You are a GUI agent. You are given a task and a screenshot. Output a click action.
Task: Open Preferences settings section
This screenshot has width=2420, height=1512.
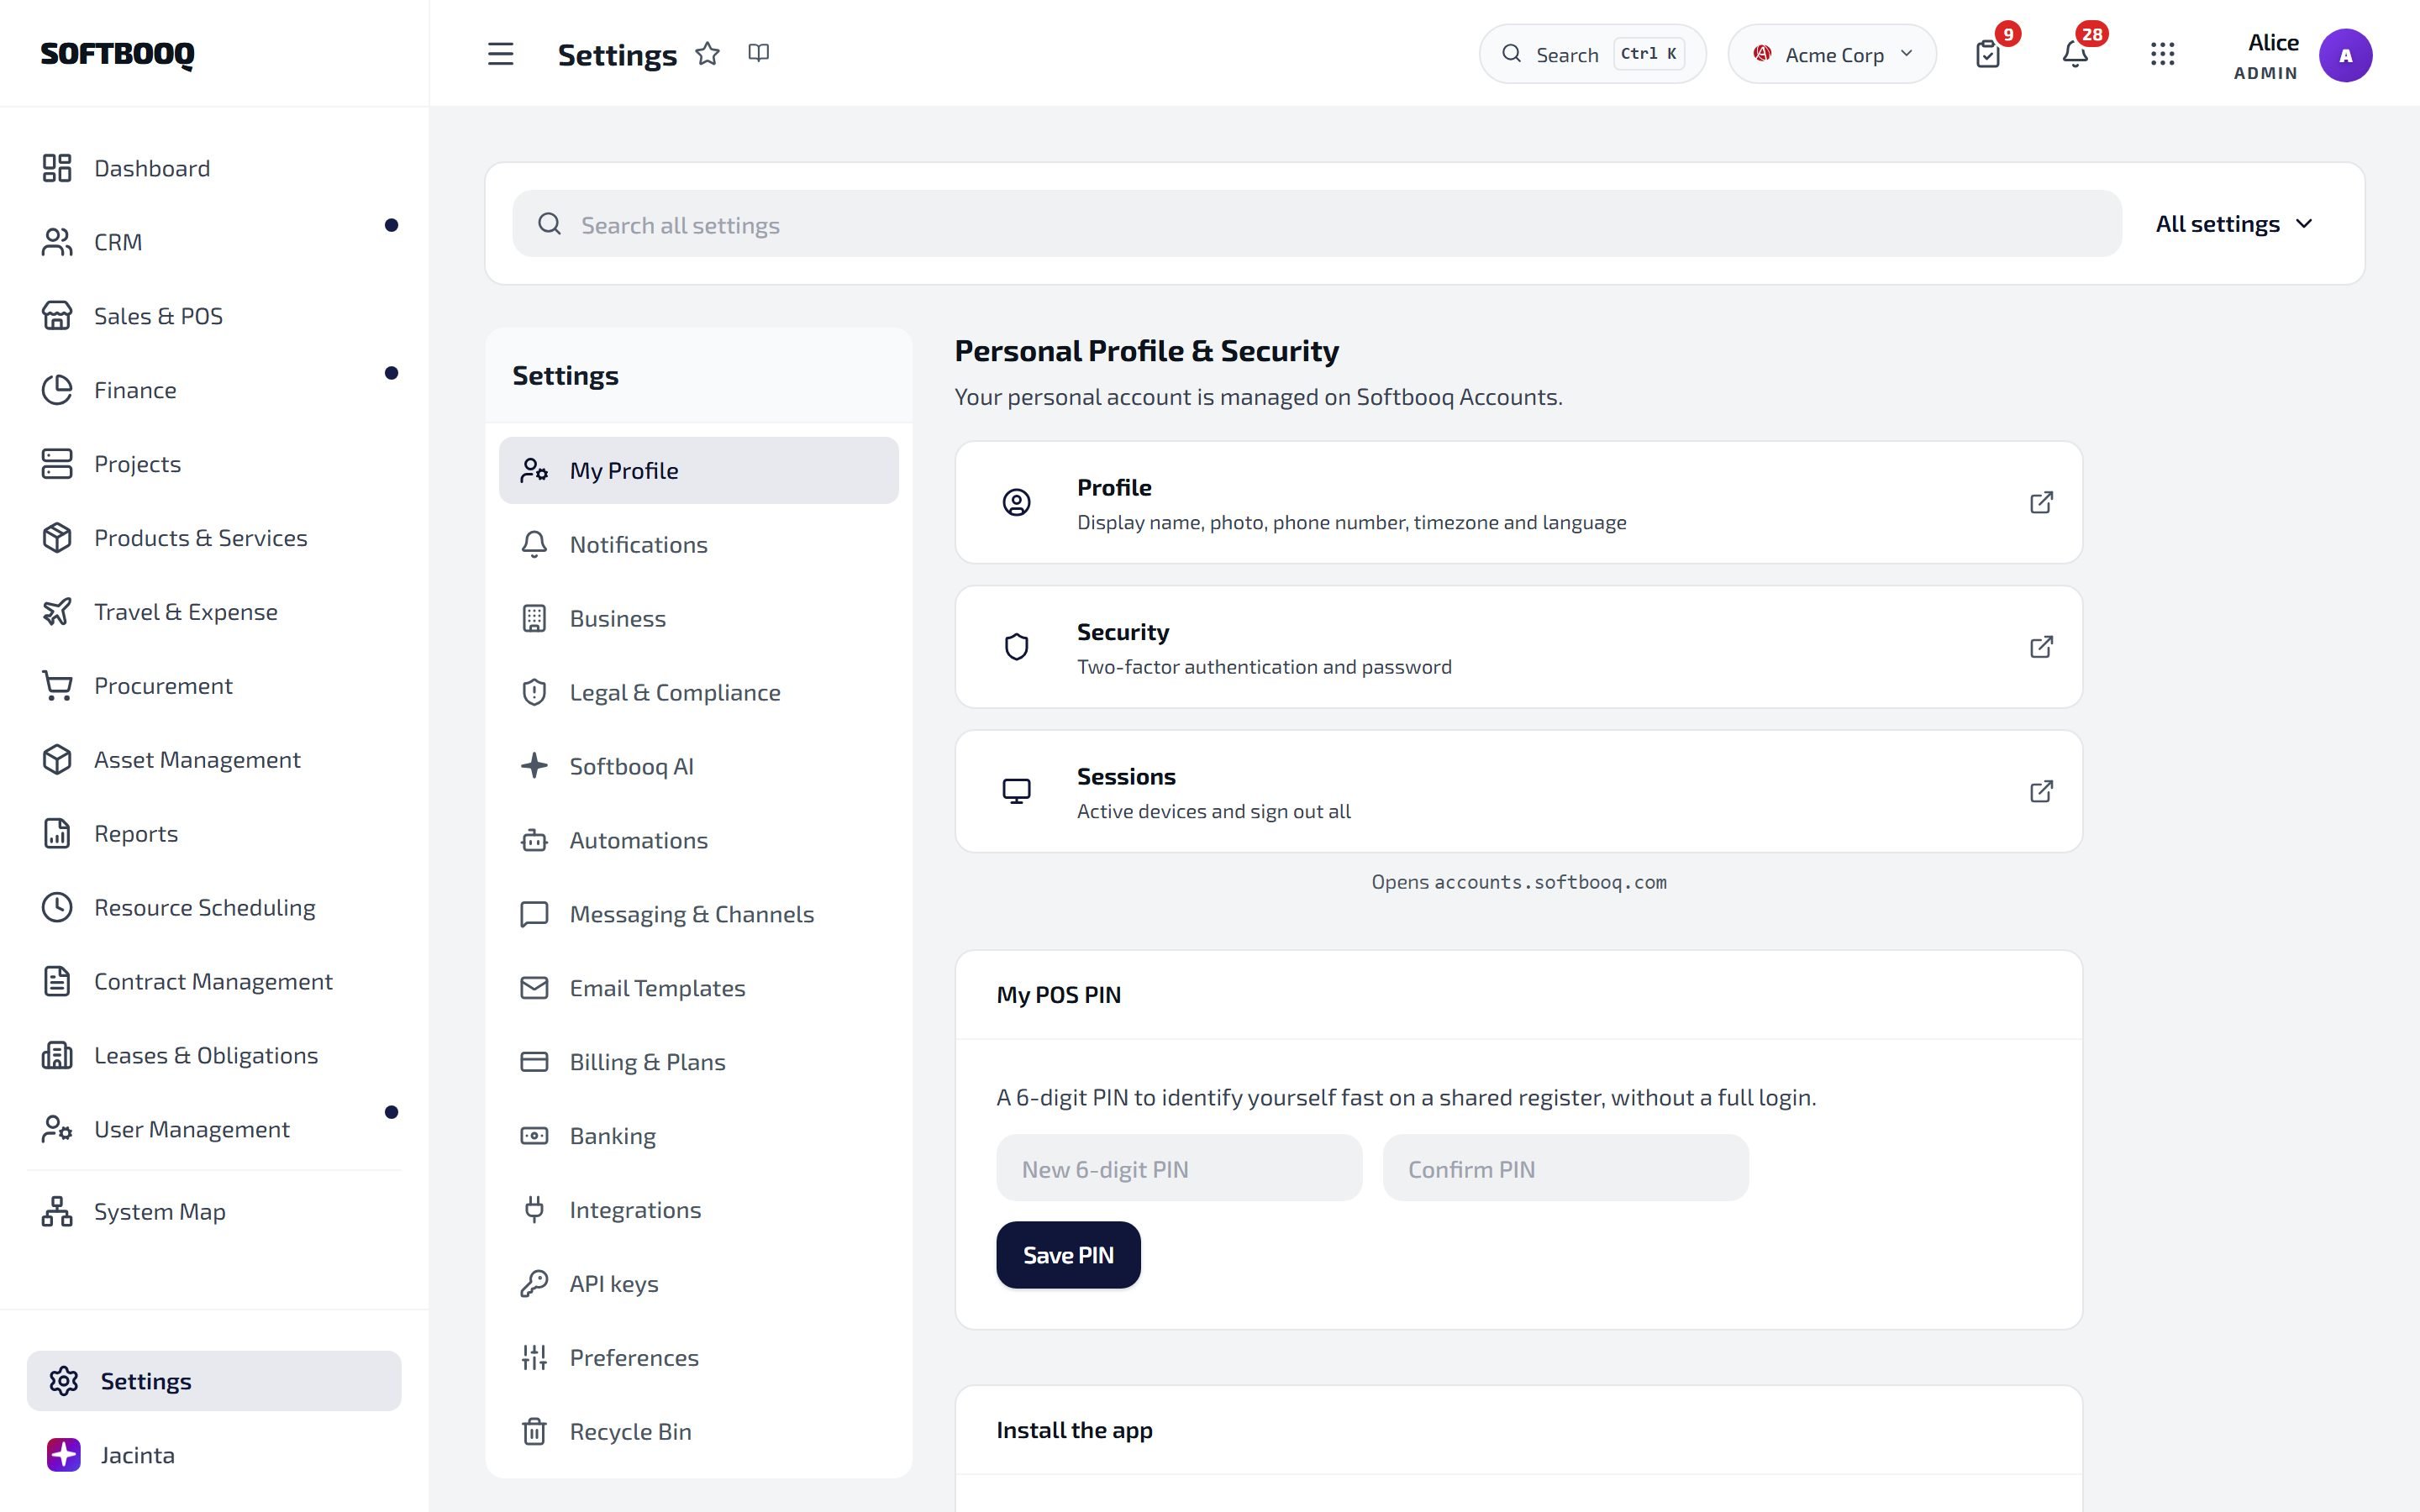pos(698,1358)
